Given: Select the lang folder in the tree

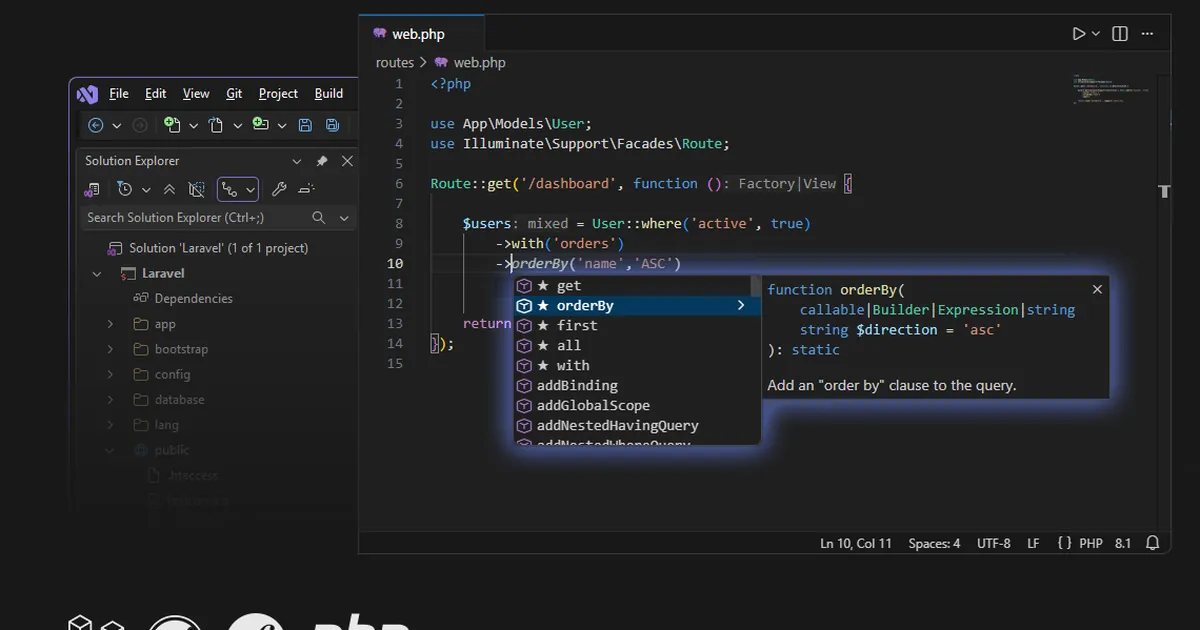Looking at the screenshot, I should point(156,425).
